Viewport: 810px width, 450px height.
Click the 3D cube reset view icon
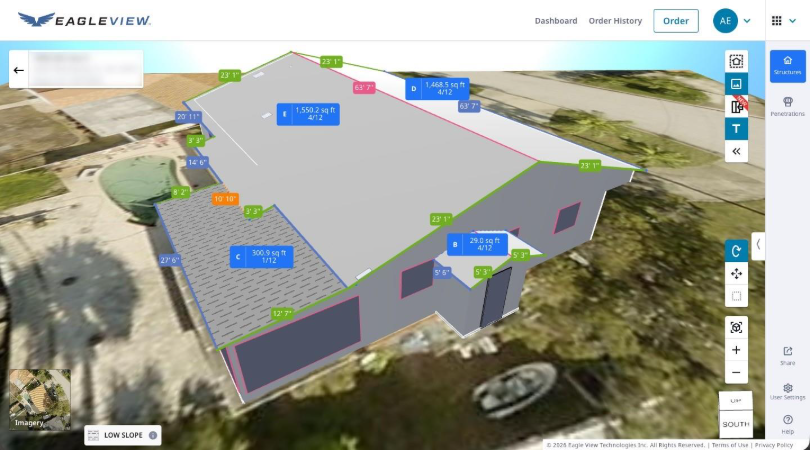[x=736, y=327]
